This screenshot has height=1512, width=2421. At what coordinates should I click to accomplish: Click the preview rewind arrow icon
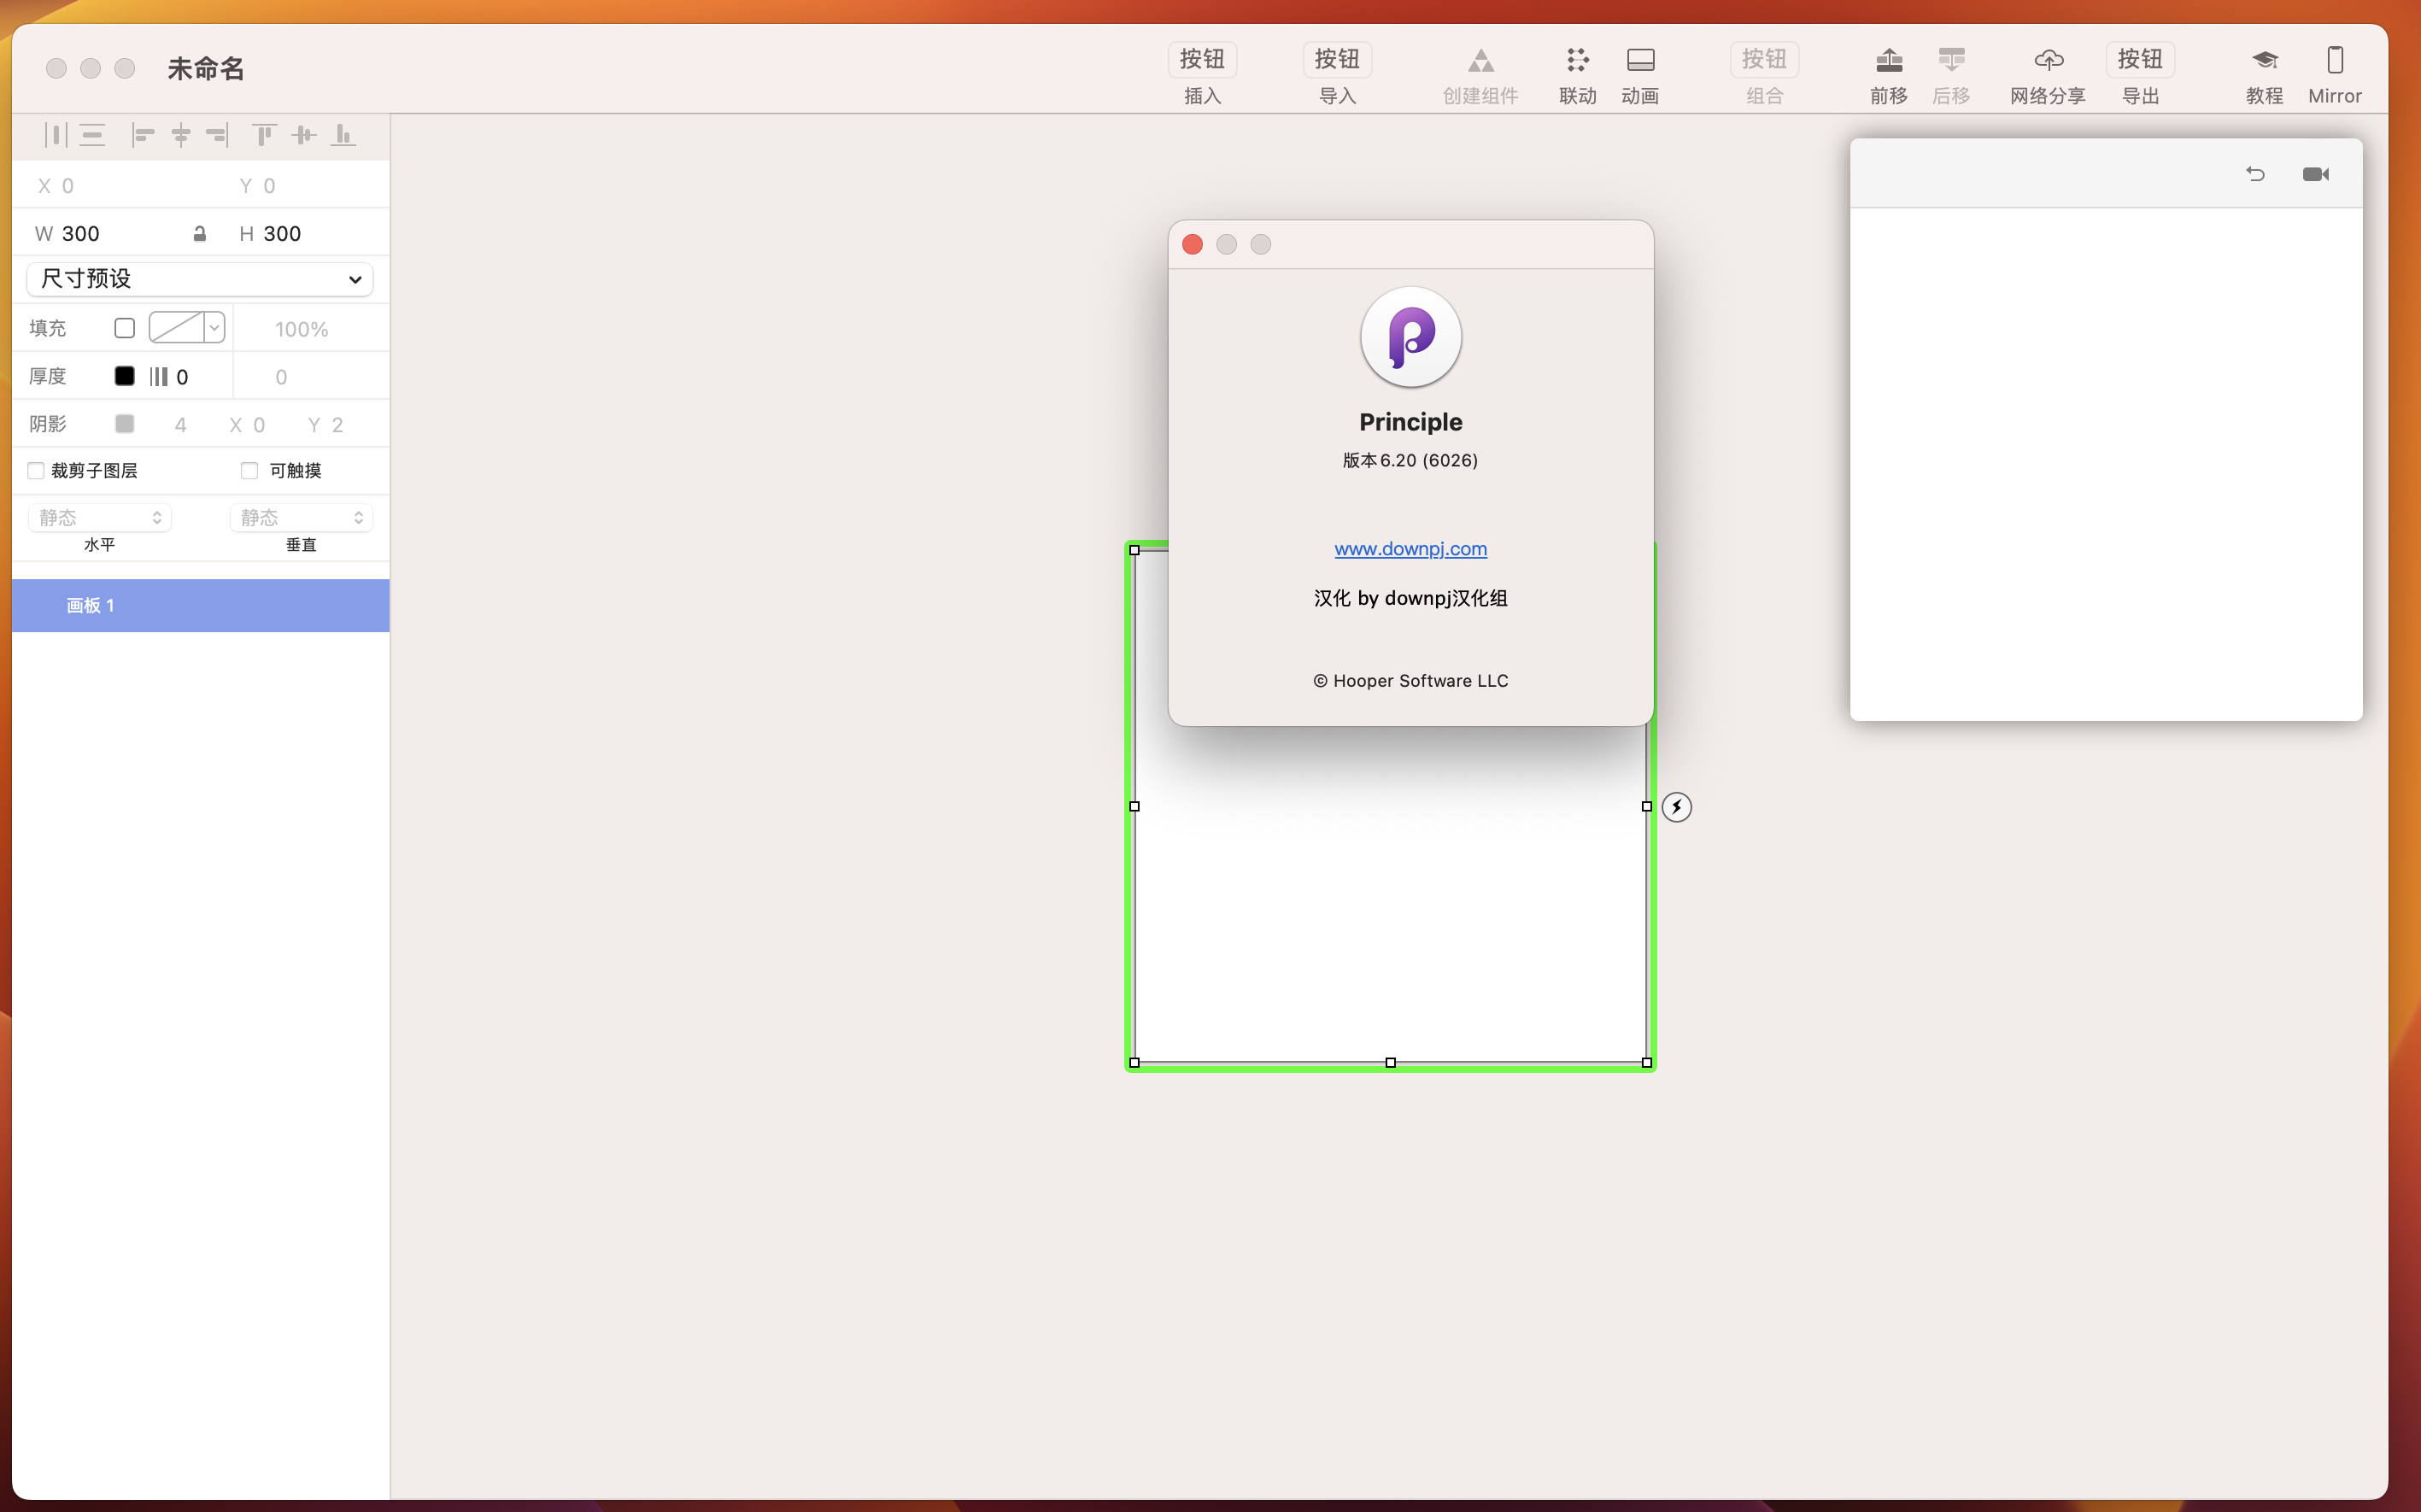click(2255, 174)
